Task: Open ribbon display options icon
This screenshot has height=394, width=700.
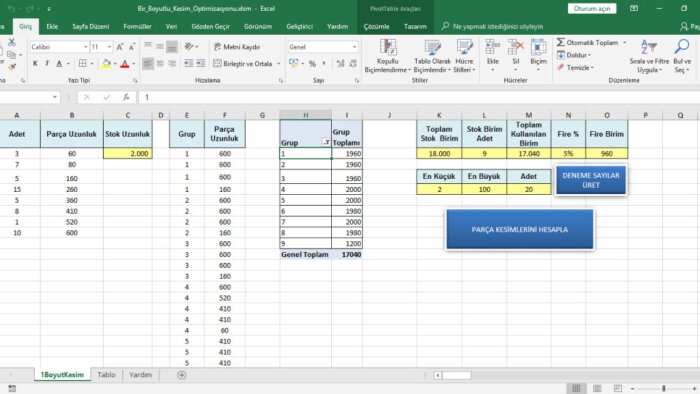Action: tap(633, 8)
